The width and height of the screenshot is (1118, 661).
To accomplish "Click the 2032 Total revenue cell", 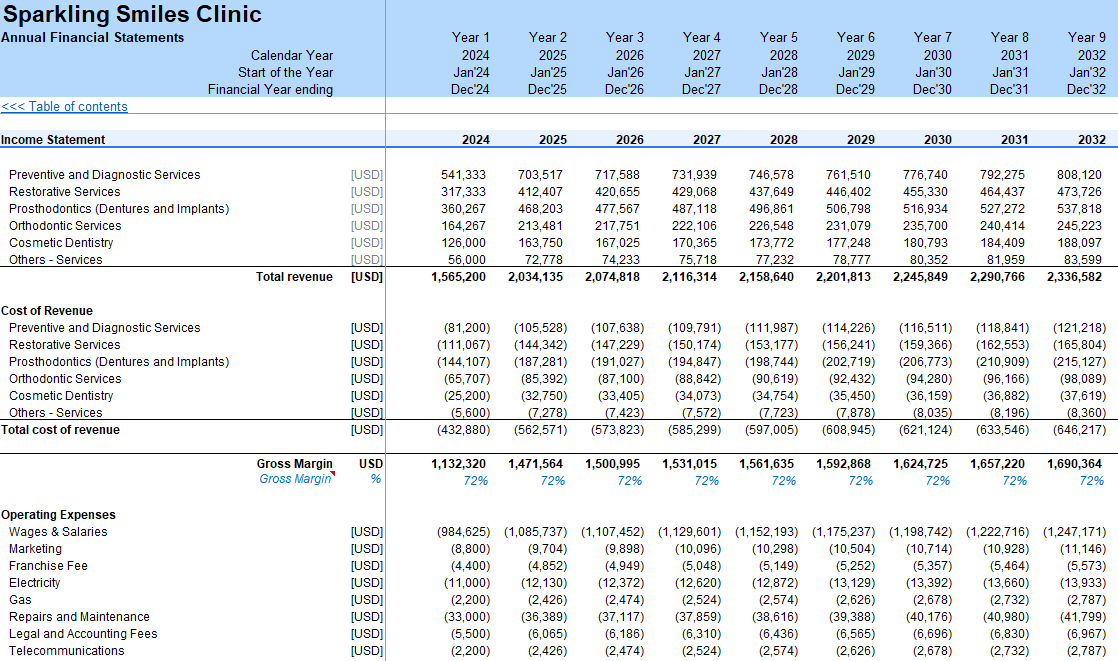I will click(x=1076, y=277).
